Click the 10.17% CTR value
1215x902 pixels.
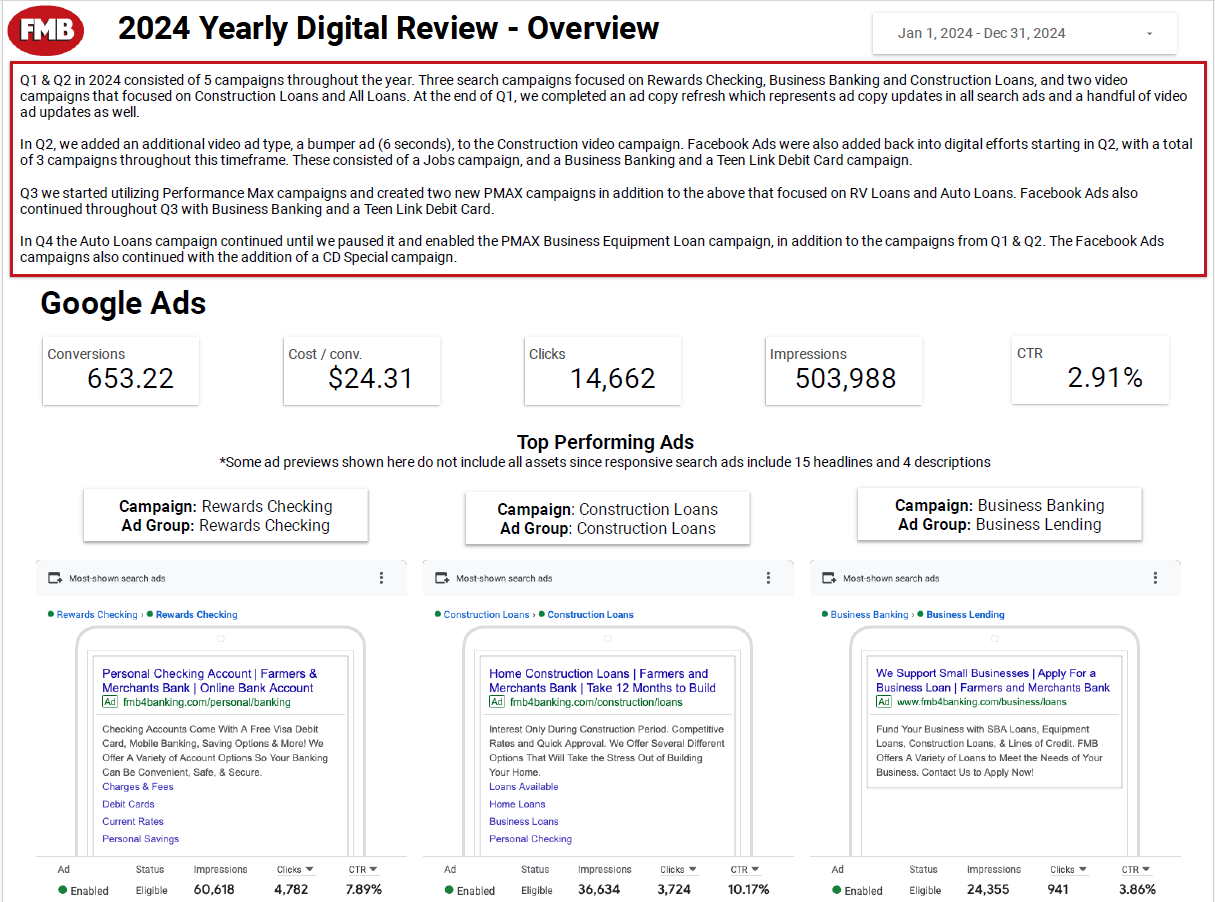[x=749, y=890]
